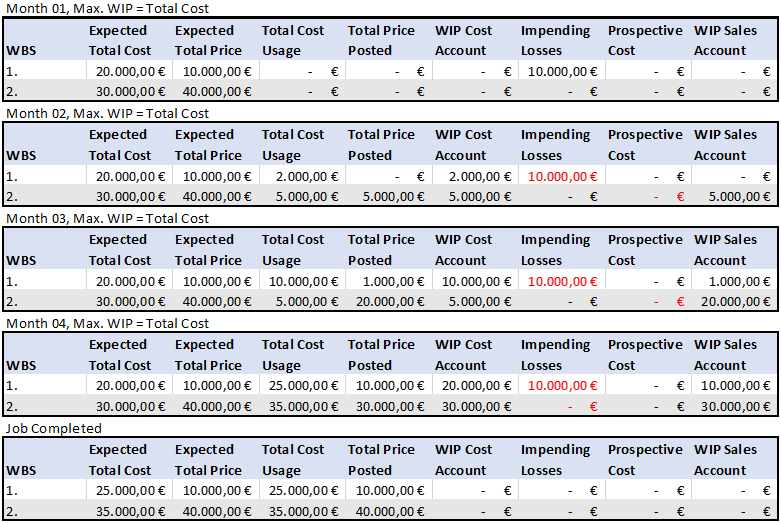Select Month 03 Total Cost Usage 10.000,00 € cell
The image size is (781, 523).
[x=300, y=281]
